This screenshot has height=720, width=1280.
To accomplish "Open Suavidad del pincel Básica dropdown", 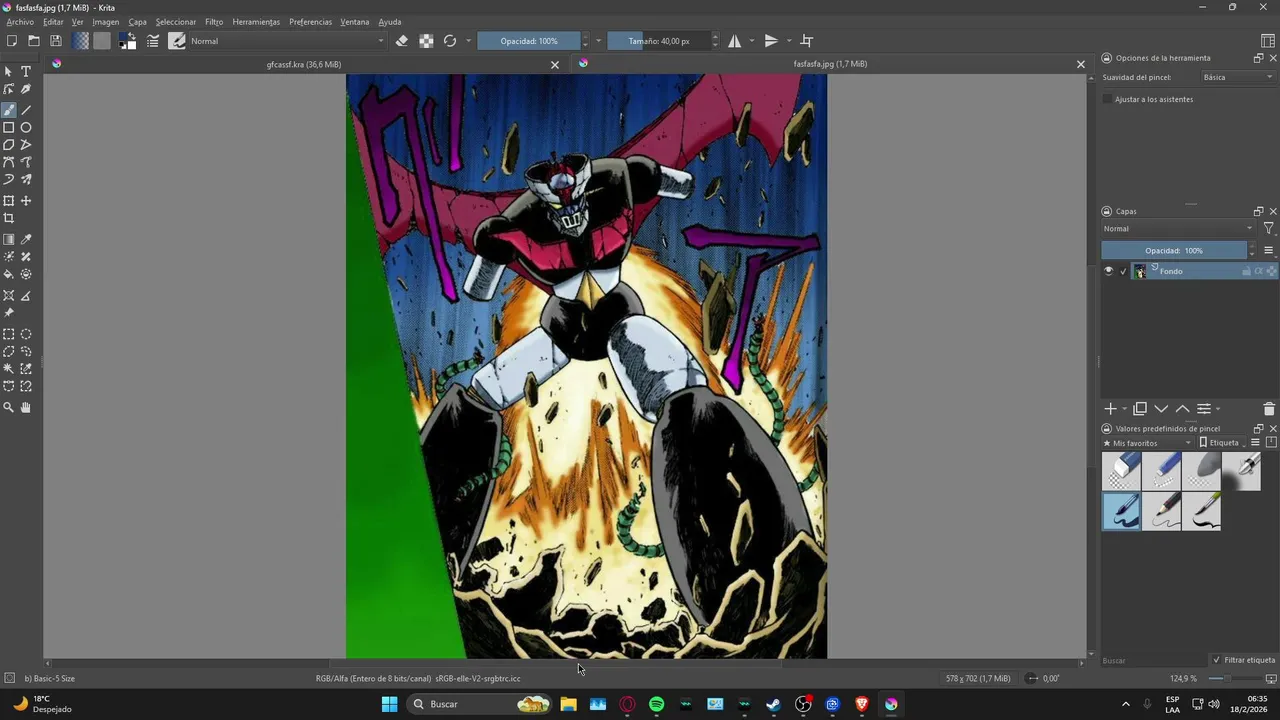I will (1238, 77).
